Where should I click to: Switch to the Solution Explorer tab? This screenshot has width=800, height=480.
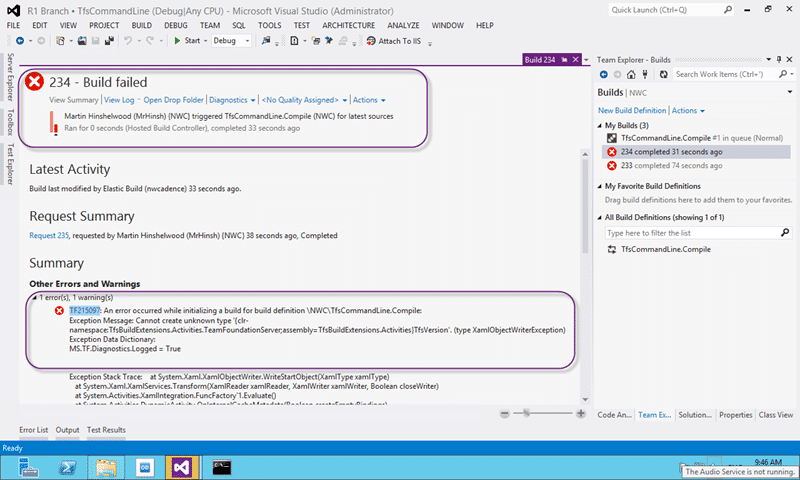(x=695, y=415)
